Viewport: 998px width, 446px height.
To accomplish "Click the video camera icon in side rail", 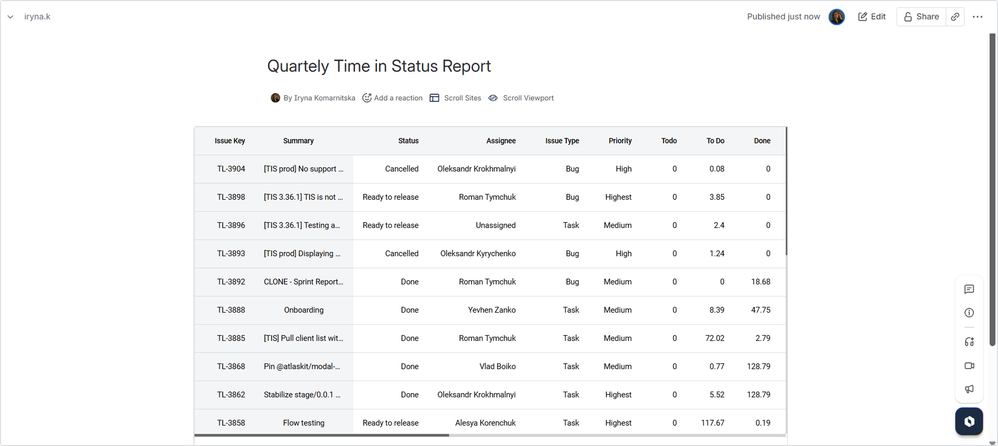I will (x=969, y=366).
